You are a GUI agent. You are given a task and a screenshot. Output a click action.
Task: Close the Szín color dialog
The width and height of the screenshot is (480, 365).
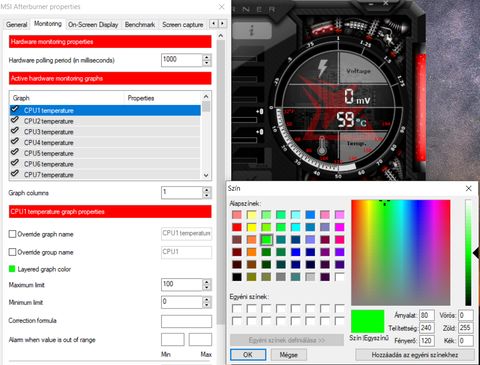[468, 188]
